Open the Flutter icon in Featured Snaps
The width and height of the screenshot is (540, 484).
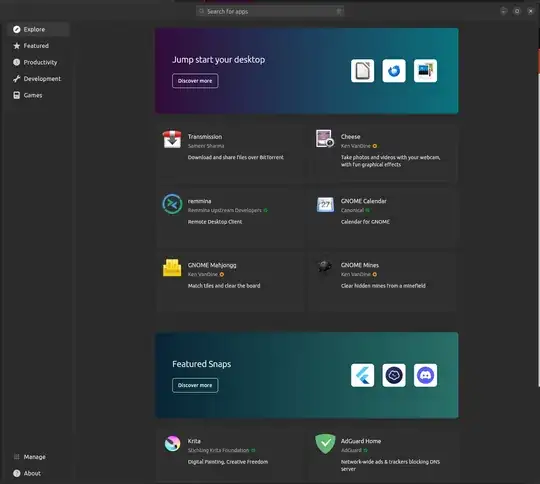point(362,375)
